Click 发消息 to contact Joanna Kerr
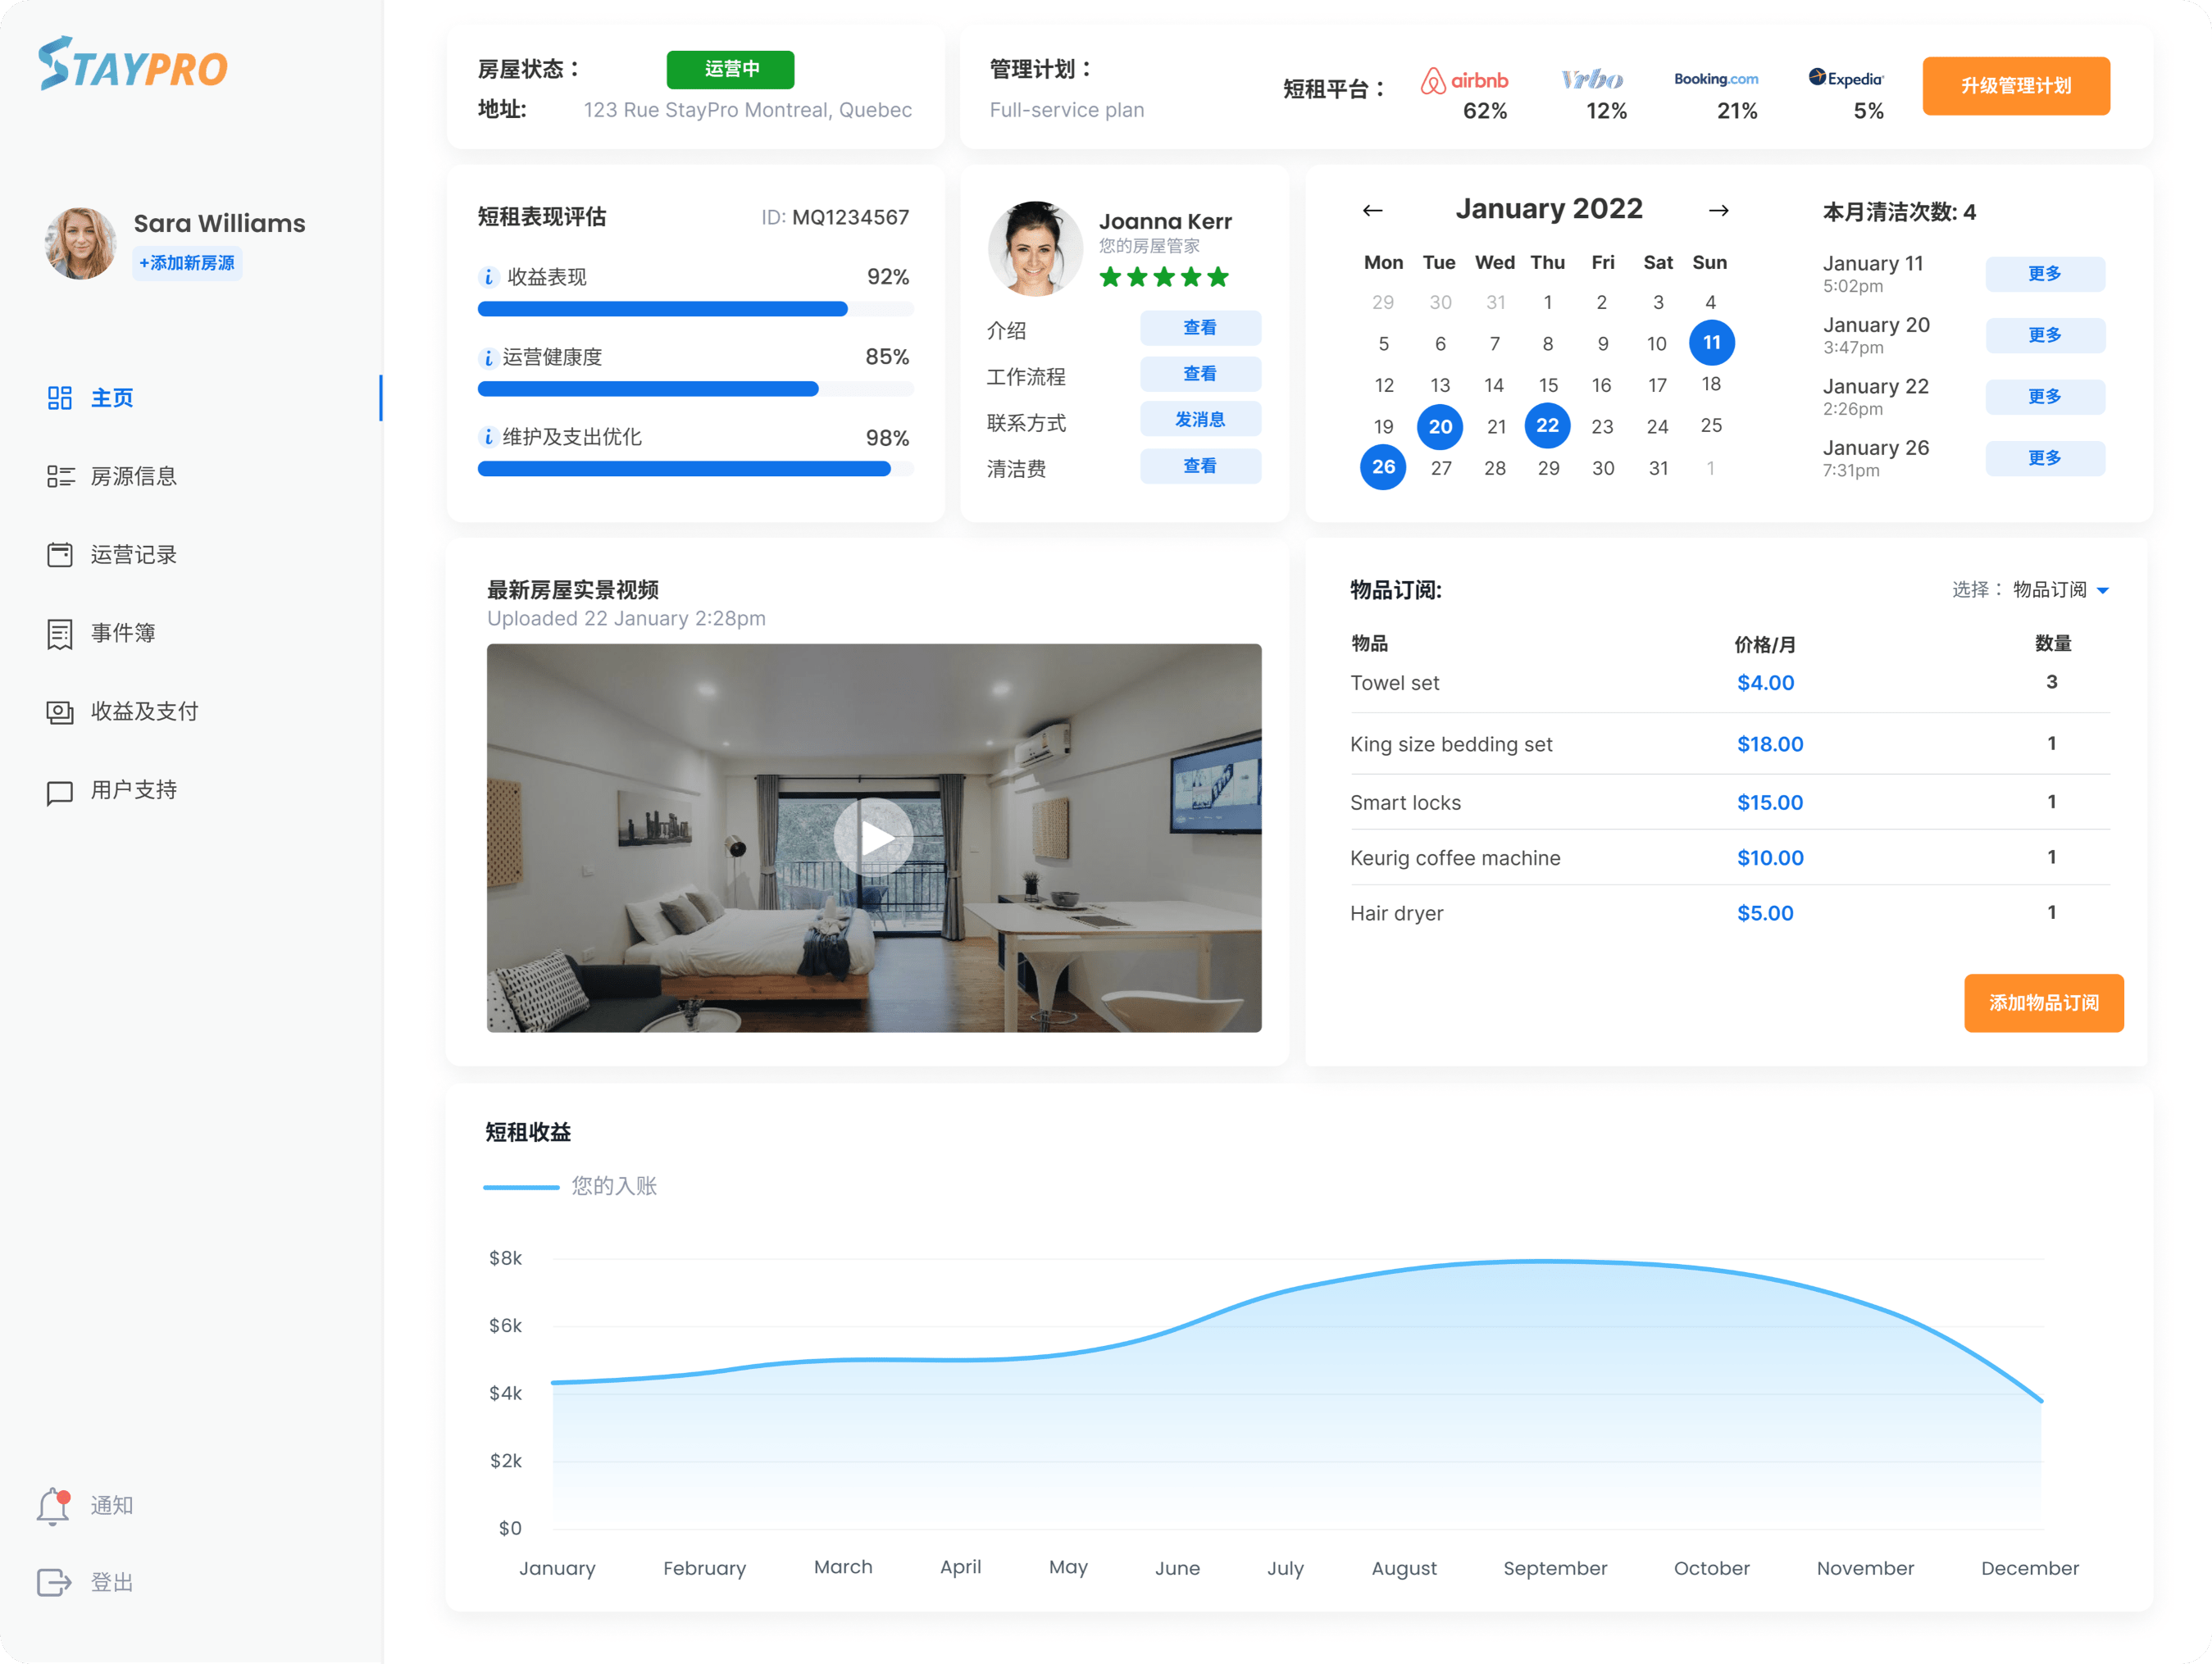The width and height of the screenshot is (2212, 1664). (x=1201, y=423)
